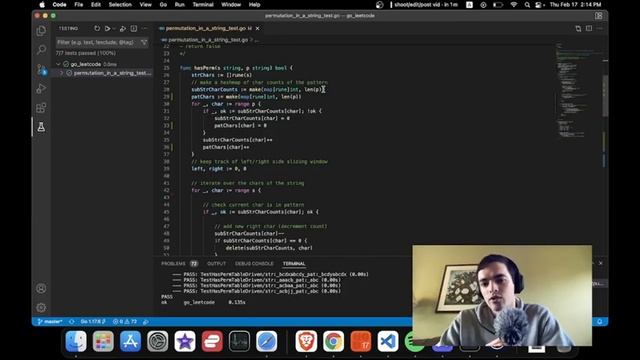Open the Run menu
The height and width of the screenshot is (360, 640).
pyautogui.click(x=180, y=5)
